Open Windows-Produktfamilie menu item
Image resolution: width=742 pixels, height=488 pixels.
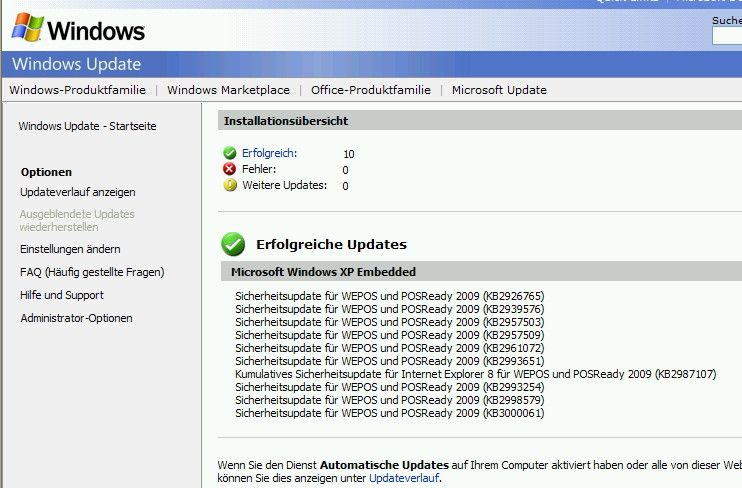(78, 90)
